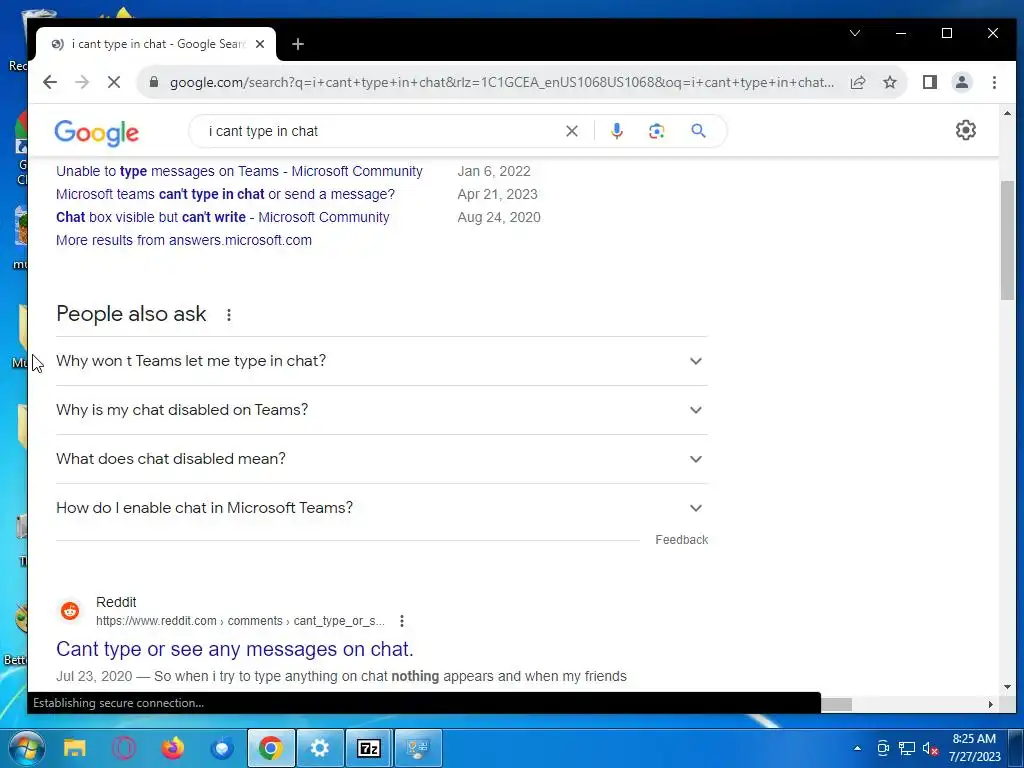The height and width of the screenshot is (768, 1024).
Task: Open the network tray icon
Action: tap(906, 748)
